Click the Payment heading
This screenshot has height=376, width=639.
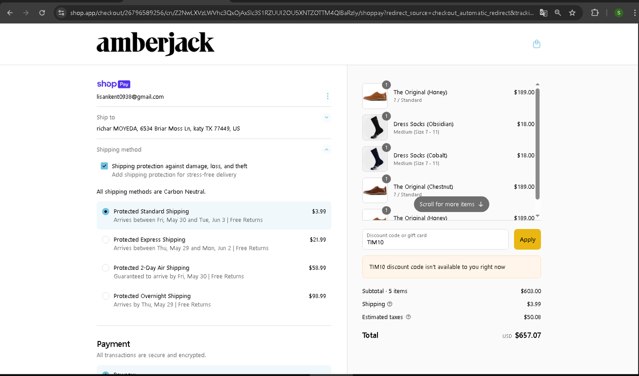click(113, 344)
